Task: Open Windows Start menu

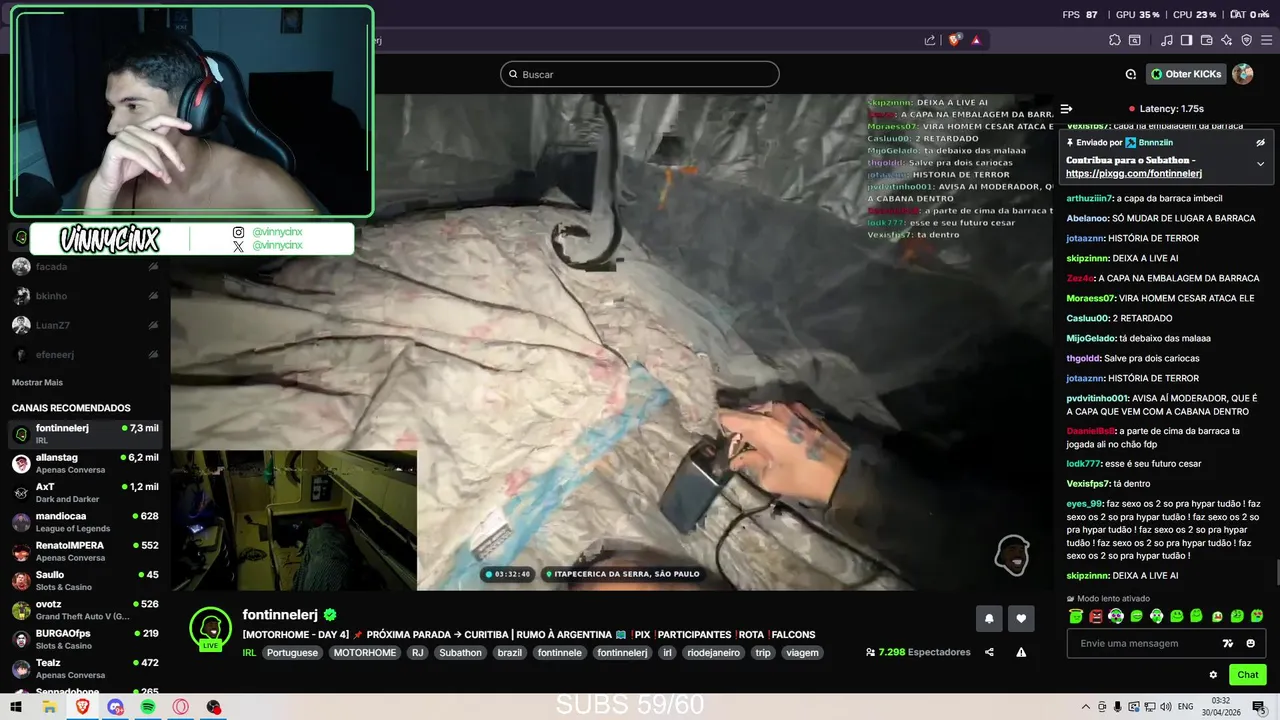Action: (x=15, y=706)
